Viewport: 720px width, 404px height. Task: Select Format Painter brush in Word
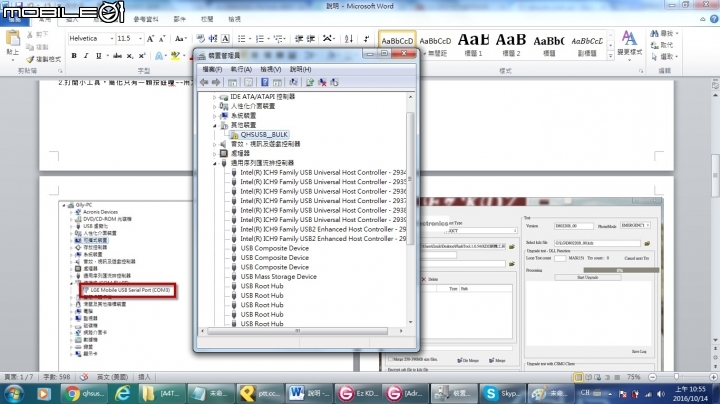[x=30, y=59]
